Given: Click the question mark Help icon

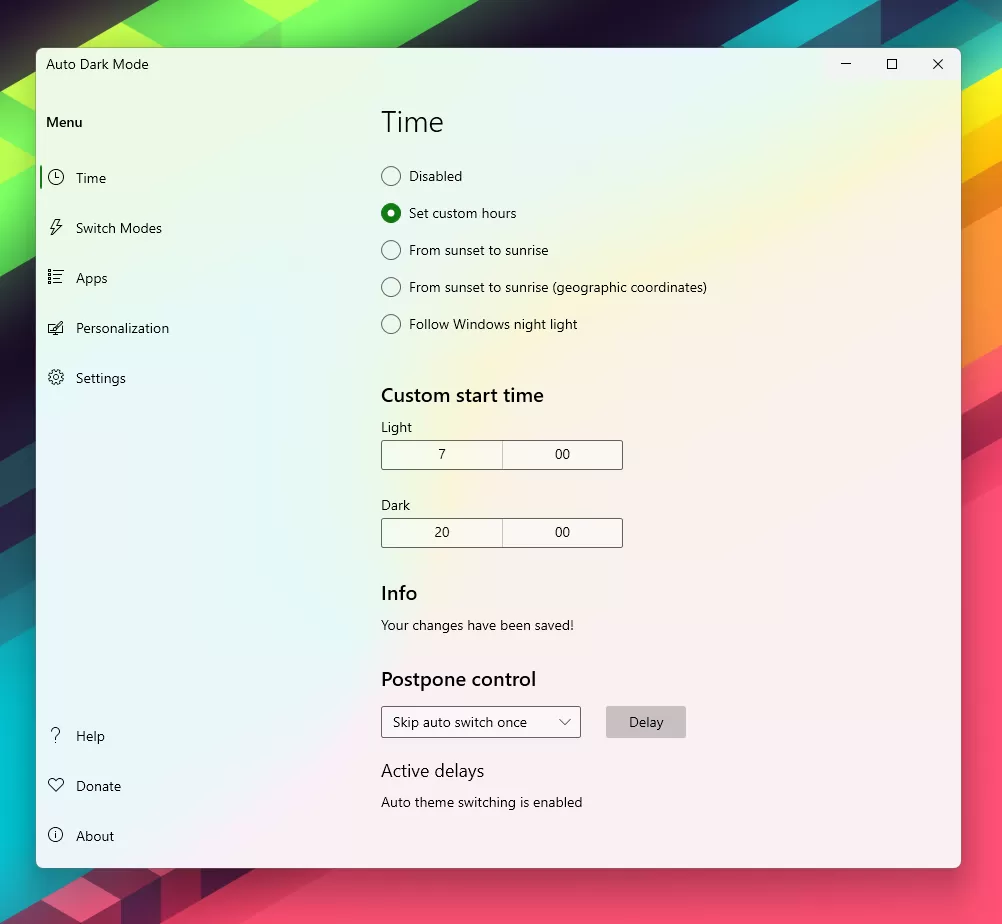Looking at the screenshot, I should pos(56,735).
